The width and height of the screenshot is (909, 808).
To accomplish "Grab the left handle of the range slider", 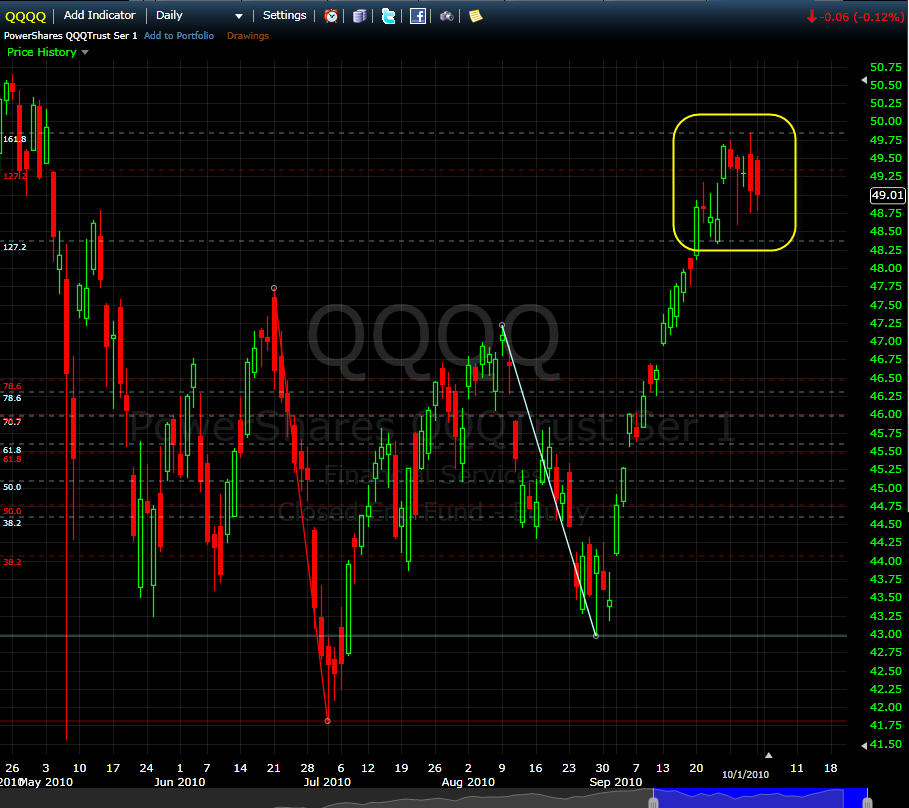I will tap(653, 802).
